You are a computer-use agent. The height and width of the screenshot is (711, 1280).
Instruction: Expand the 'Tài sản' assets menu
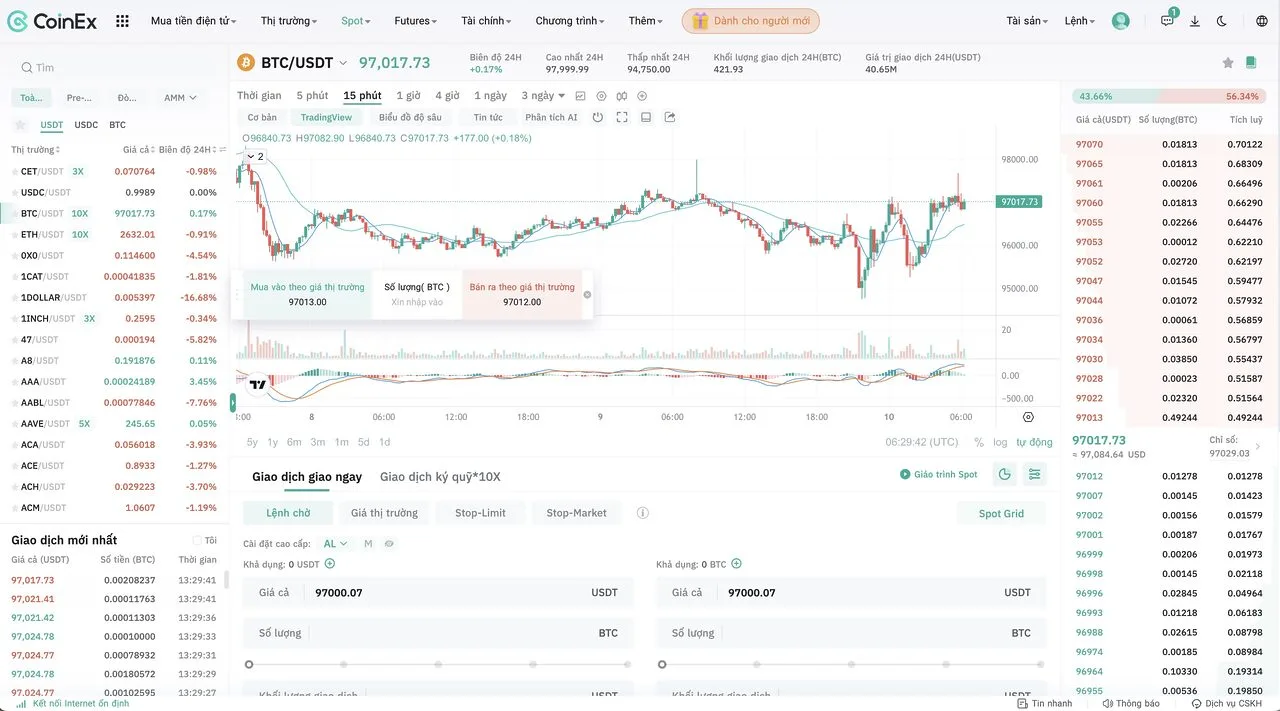click(x=1028, y=21)
